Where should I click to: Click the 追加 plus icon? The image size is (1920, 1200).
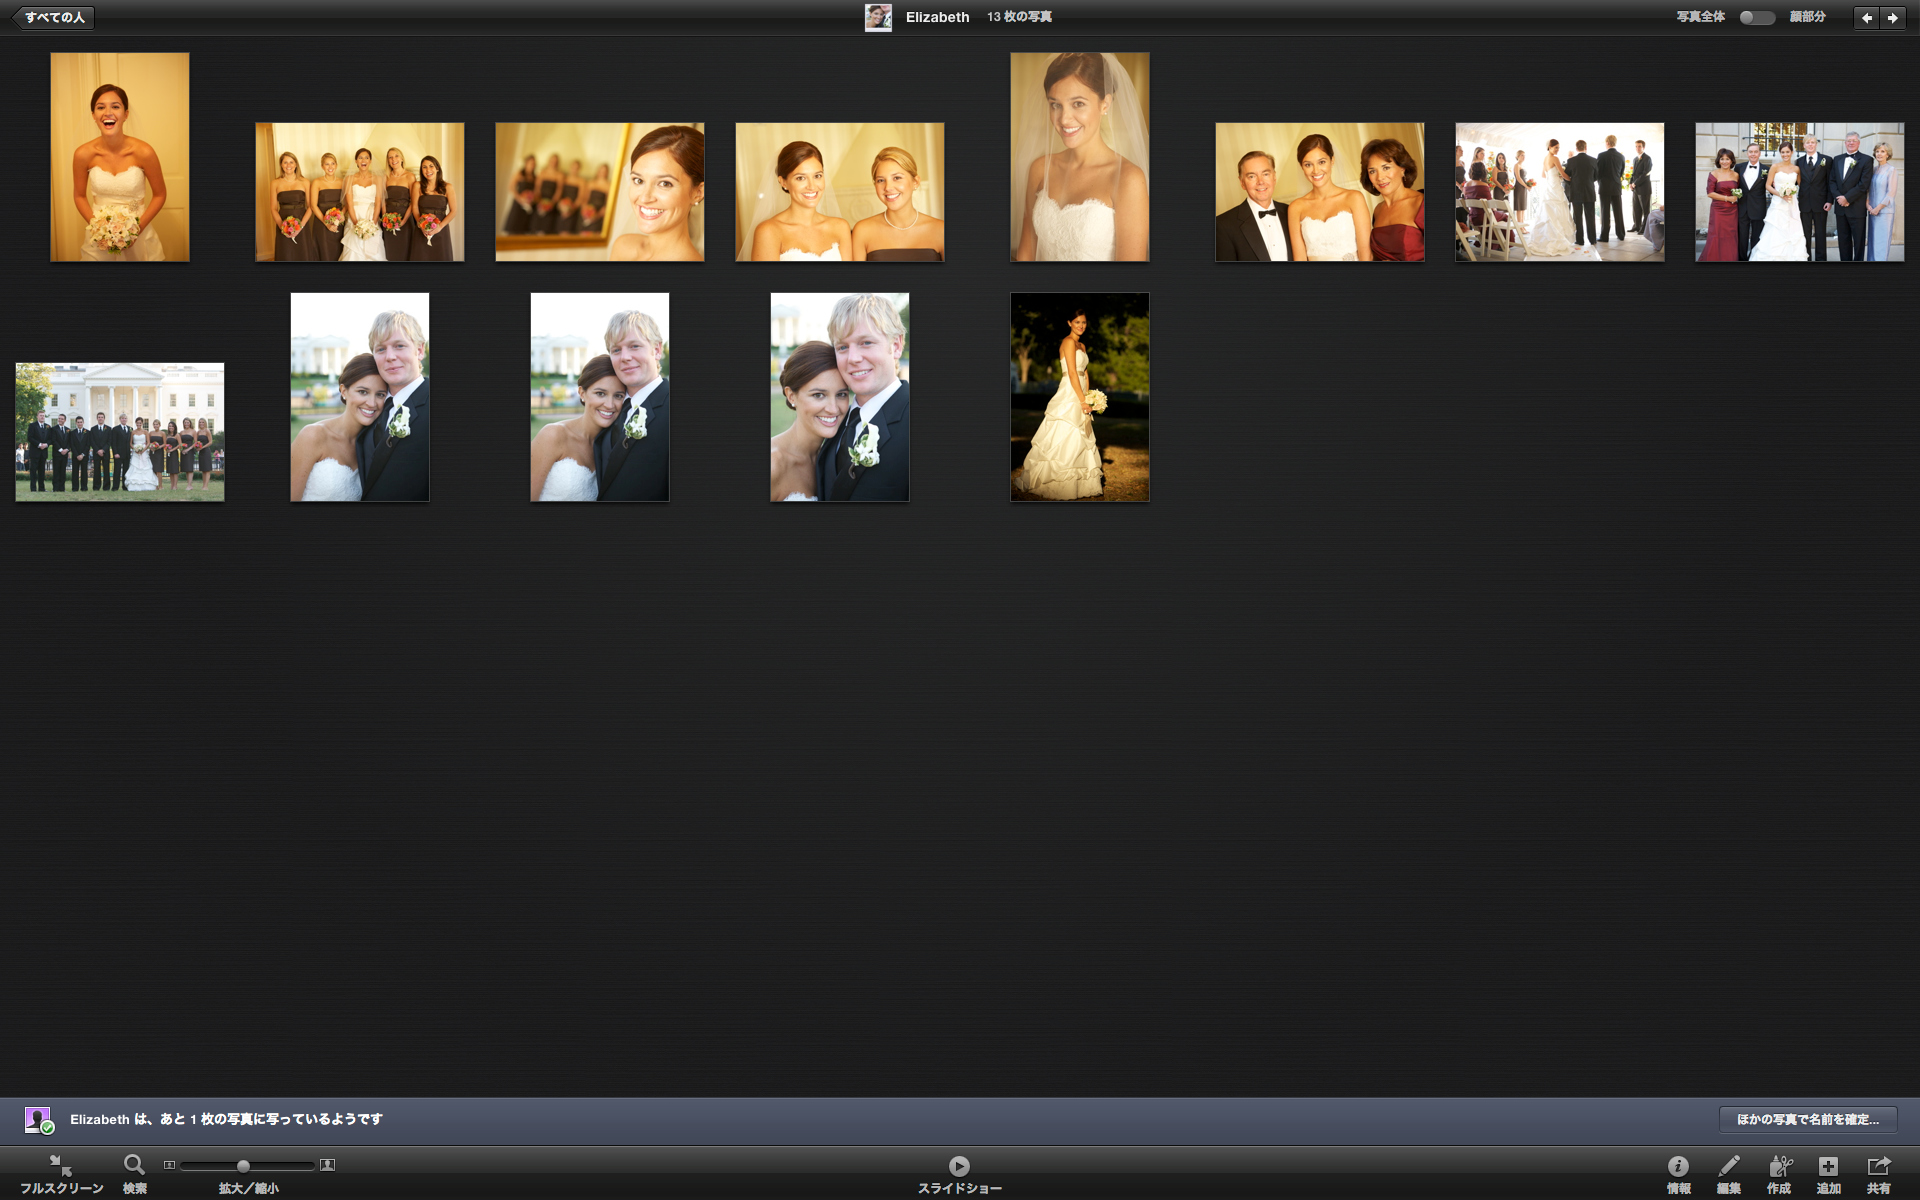pyautogui.click(x=1828, y=1166)
